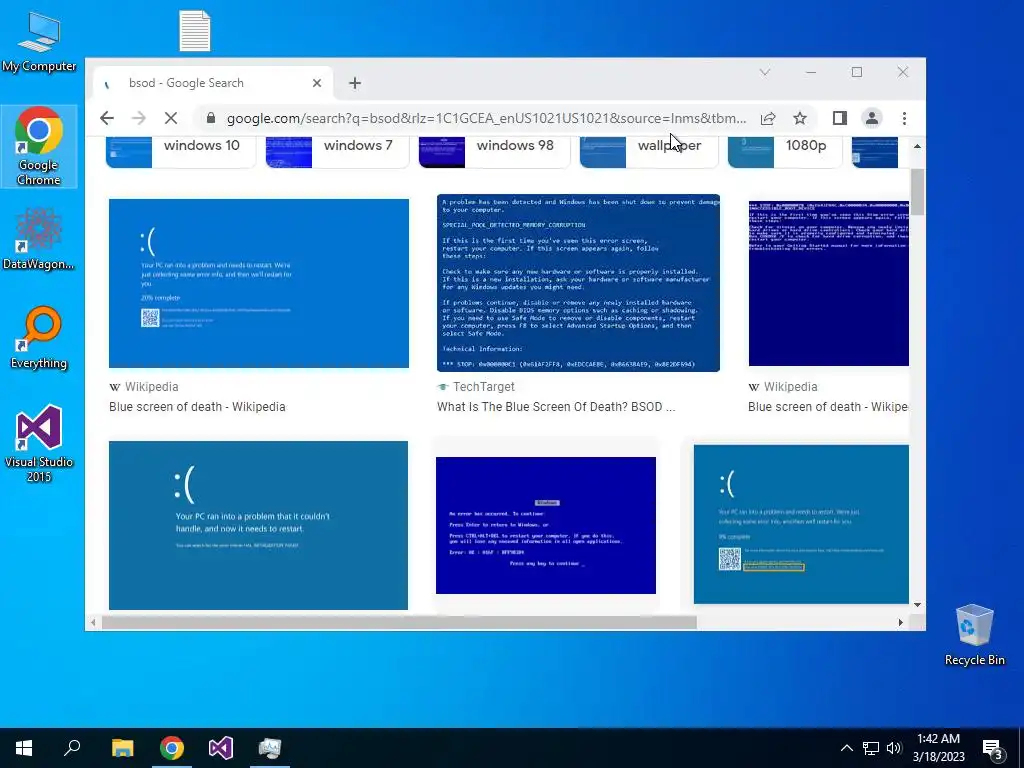The image size is (1024, 768).
Task: Open a new tab with plus button
Action: (x=355, y=83)
